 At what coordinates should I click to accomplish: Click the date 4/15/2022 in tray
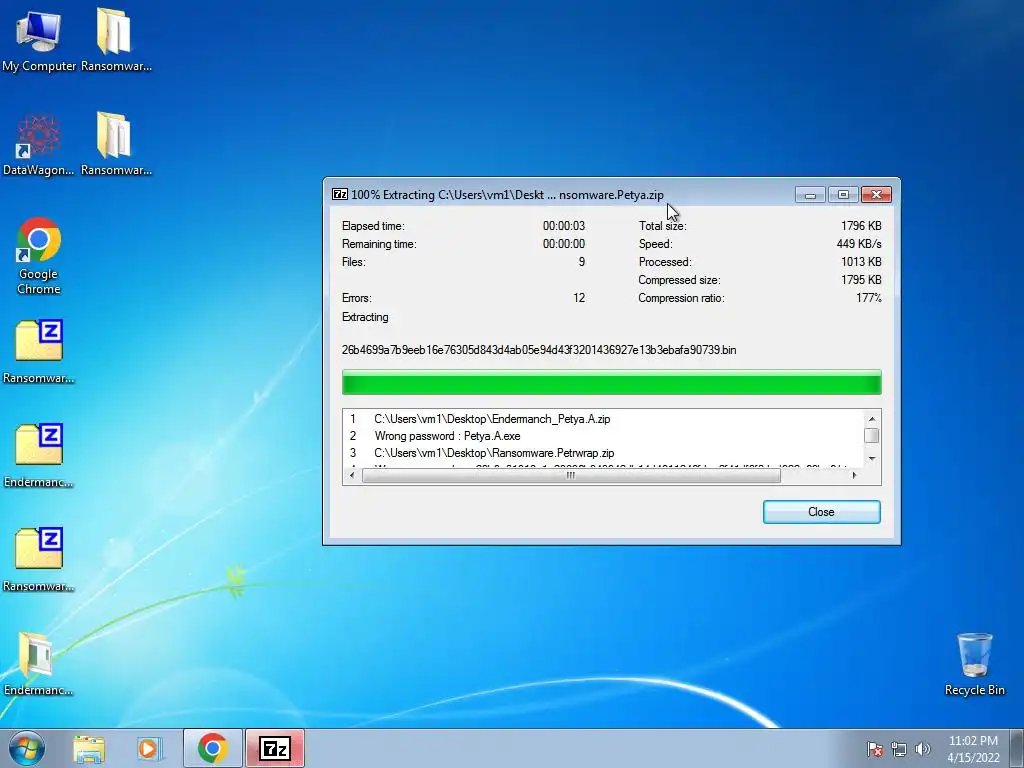click(973, 758)
